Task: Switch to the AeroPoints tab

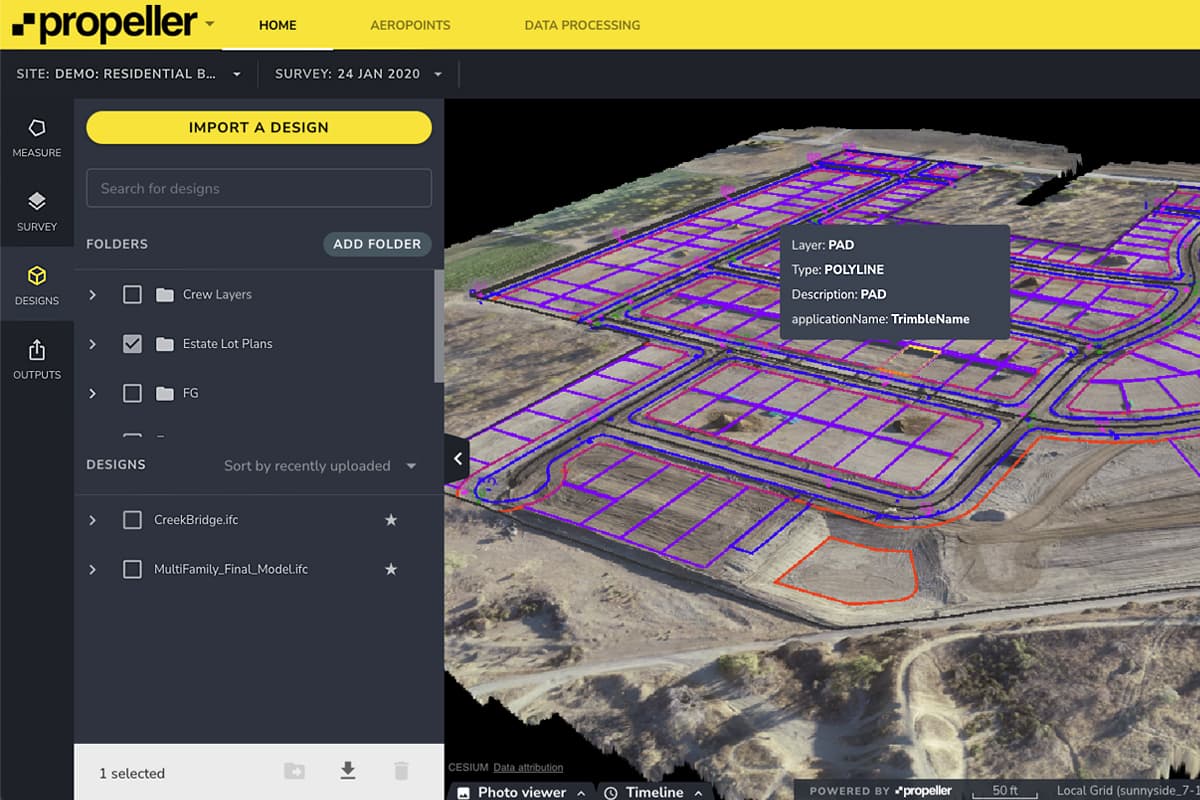Action: point(410,25)
